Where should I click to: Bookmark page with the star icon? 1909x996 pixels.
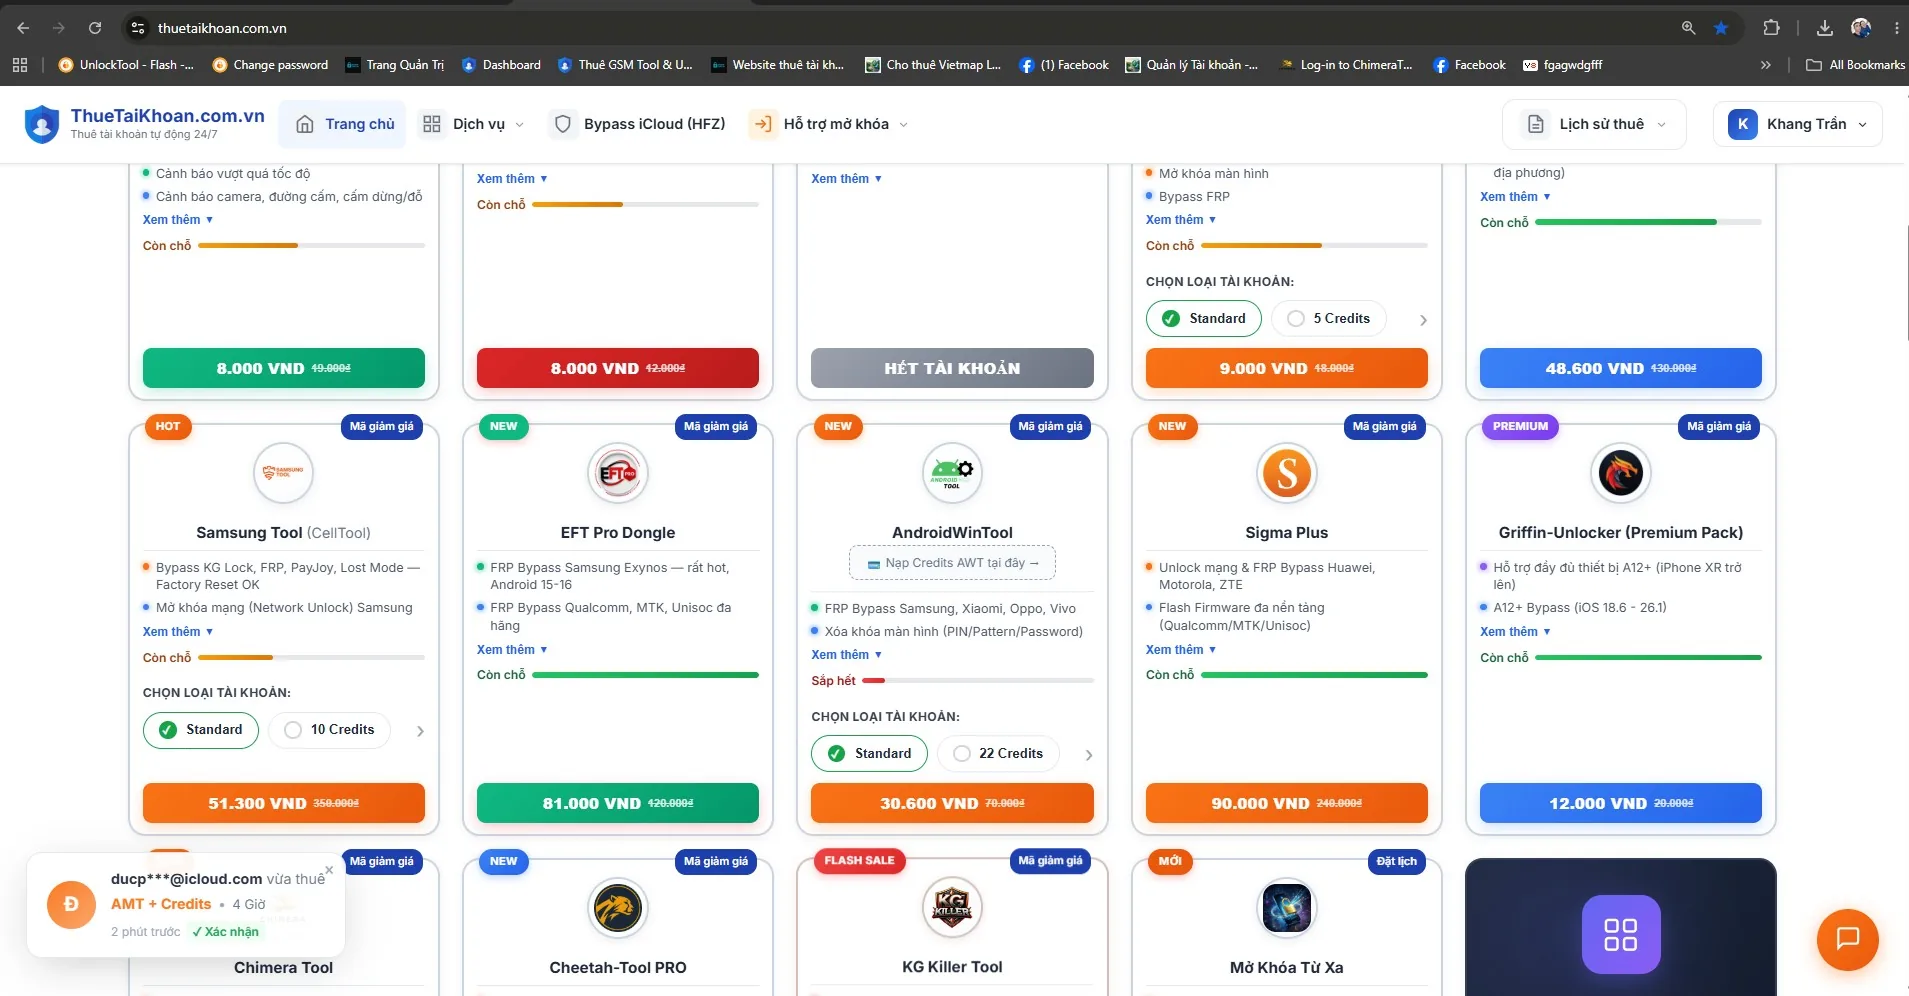tap(1721, 28)
